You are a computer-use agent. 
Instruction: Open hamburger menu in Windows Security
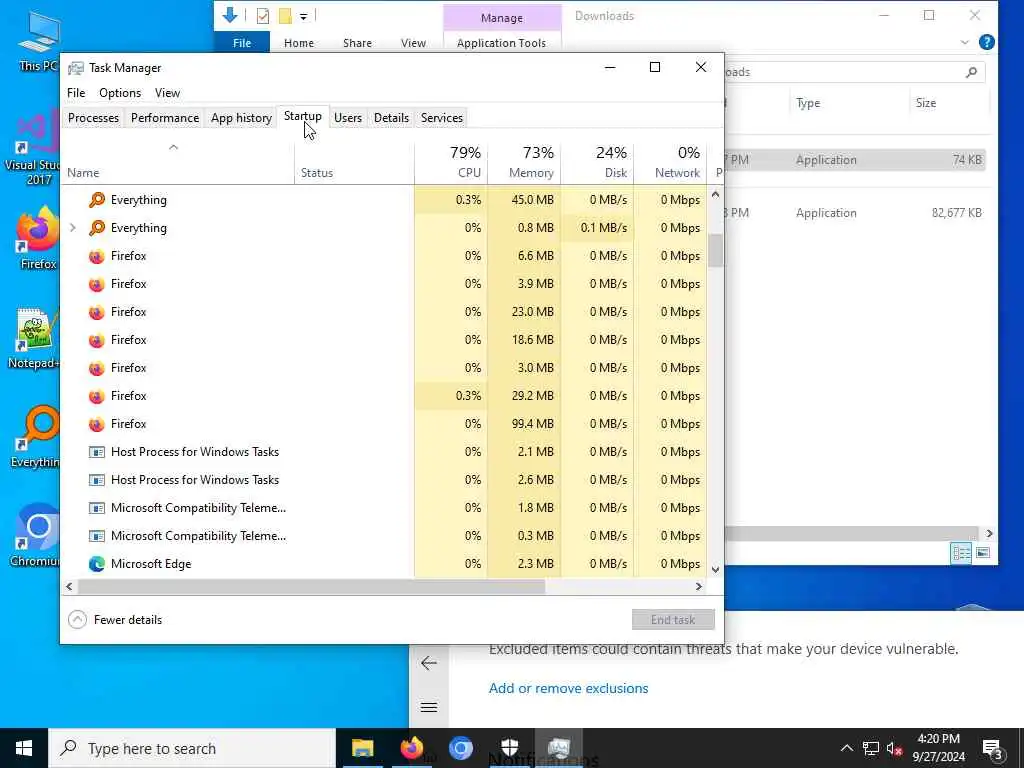coord(428,707)
